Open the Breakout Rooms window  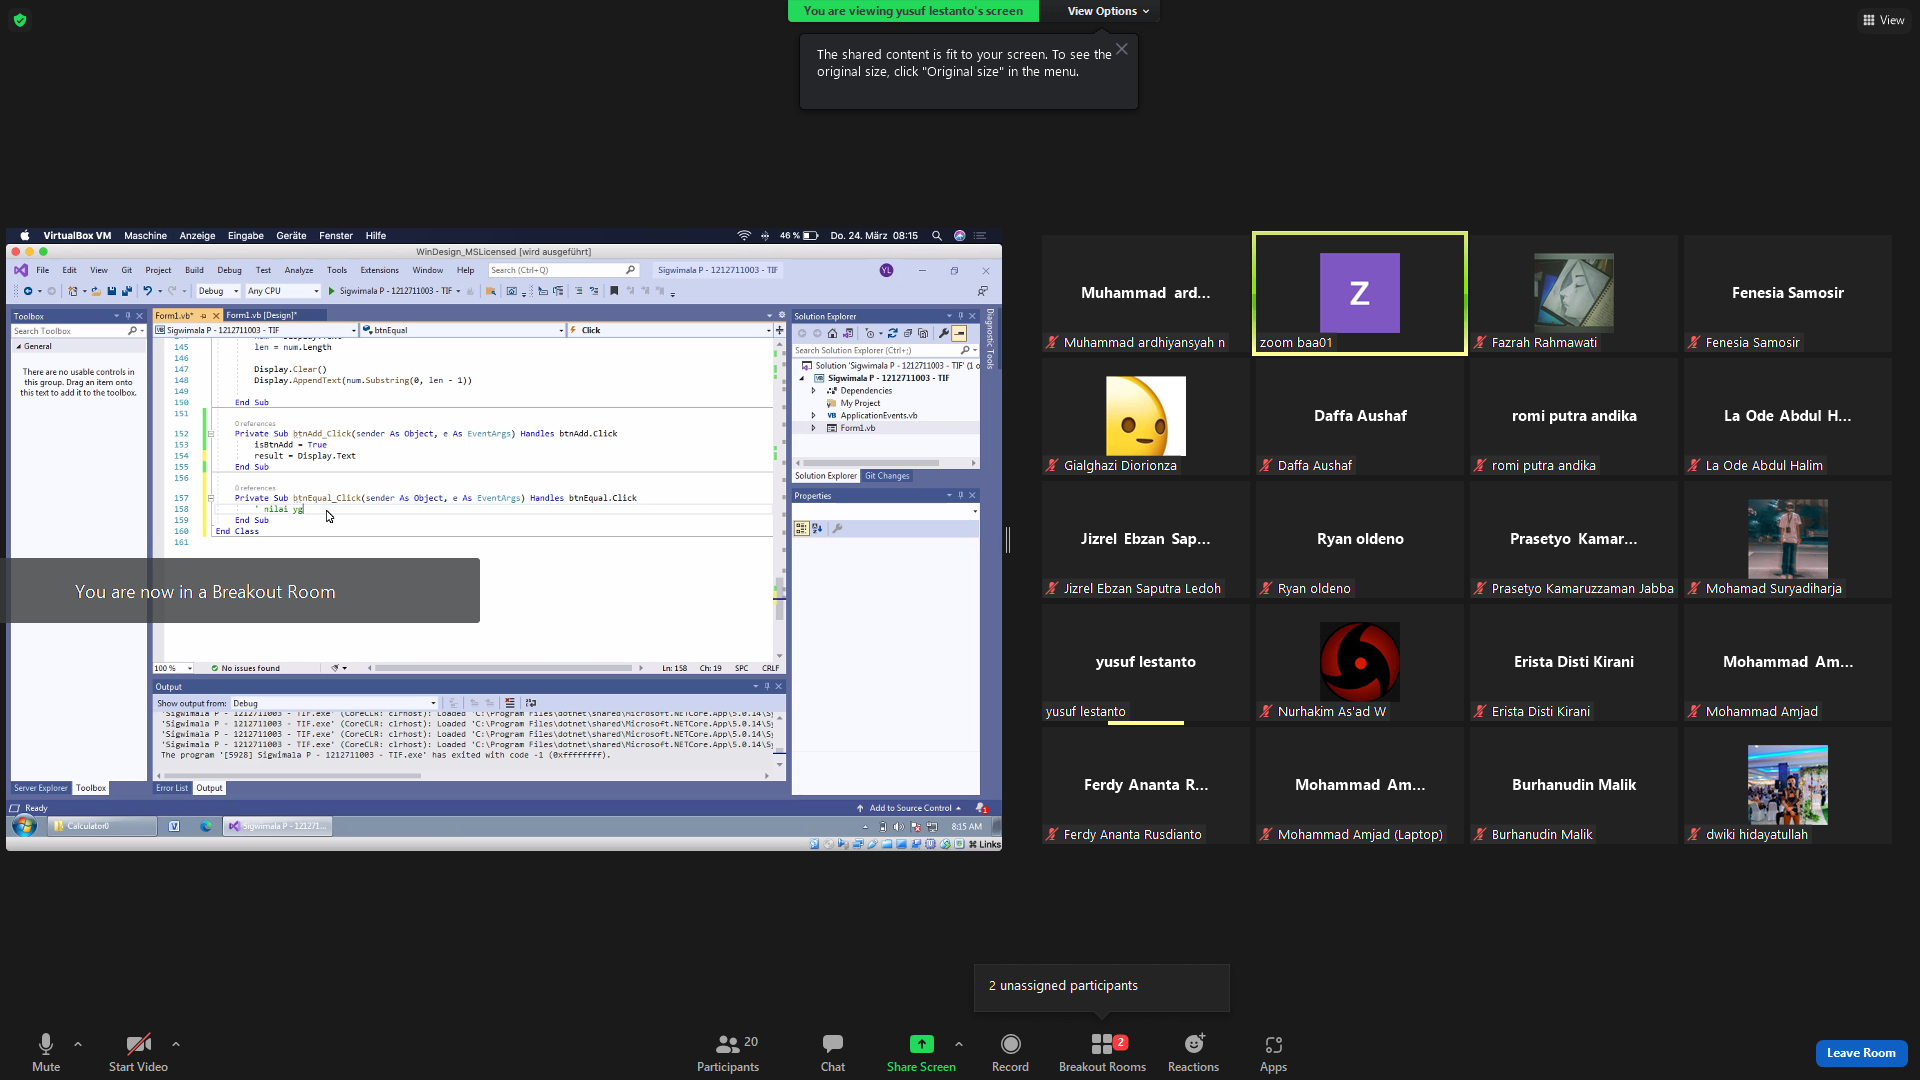tap(1102, 1052)
